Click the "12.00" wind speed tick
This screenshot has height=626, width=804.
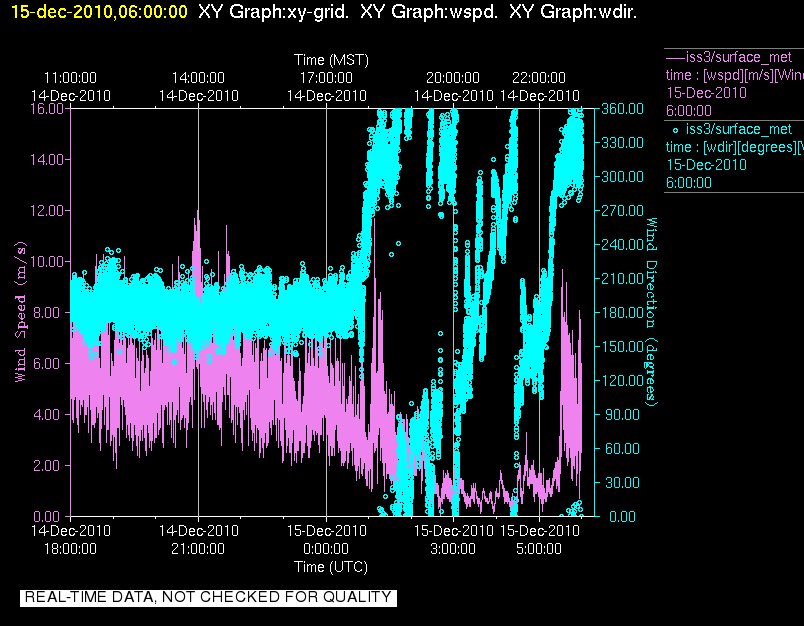click(47, 211)
